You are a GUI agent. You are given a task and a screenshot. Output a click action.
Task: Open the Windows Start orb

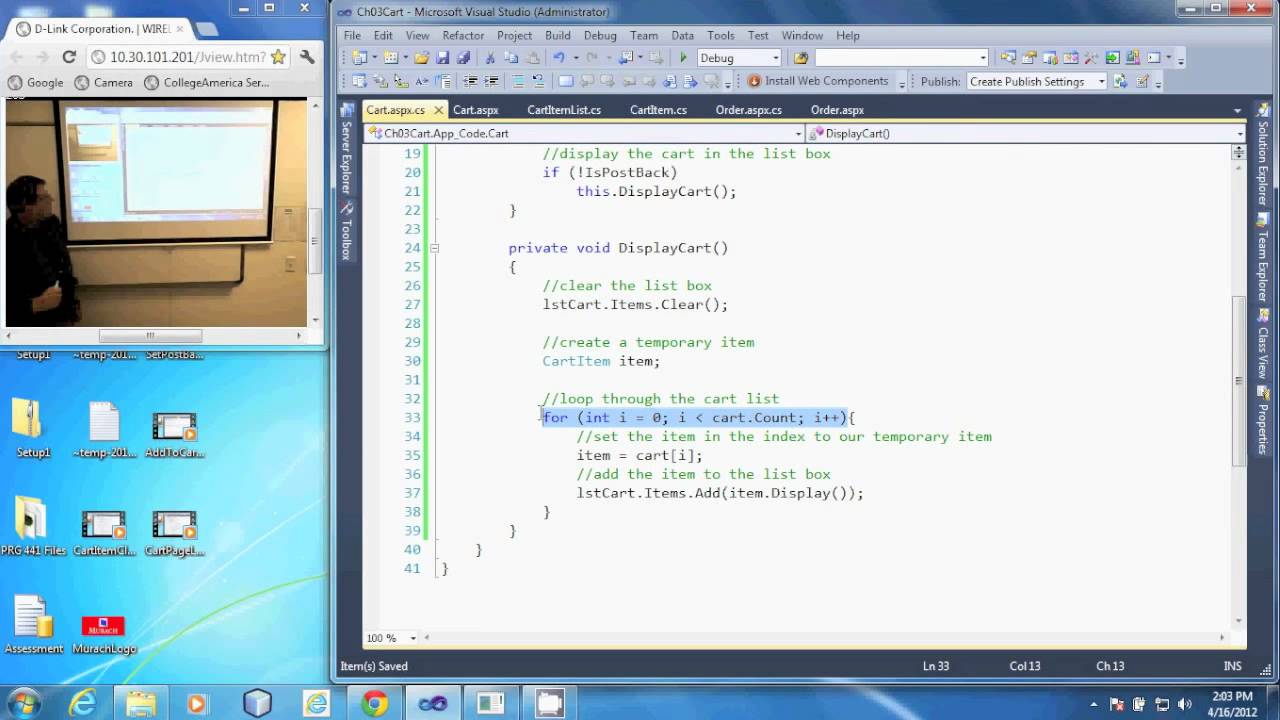(23, 703)
